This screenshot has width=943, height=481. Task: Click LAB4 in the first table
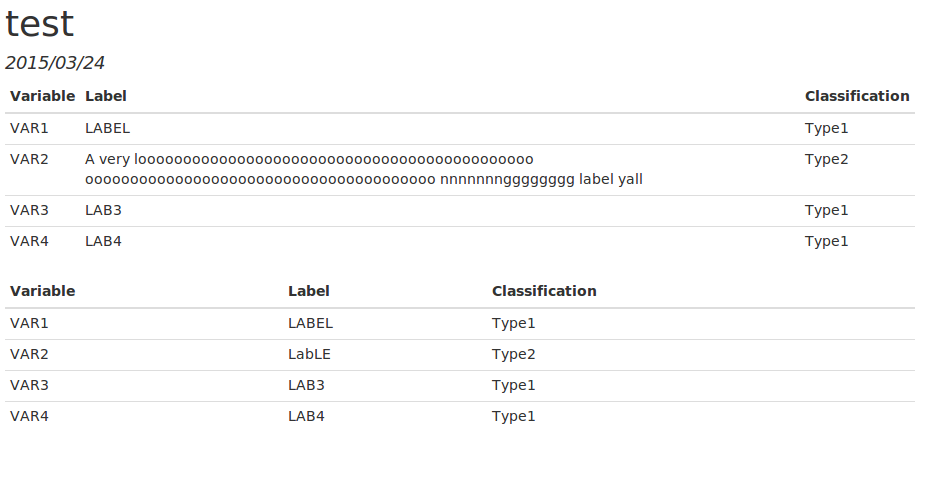[103, 241]
